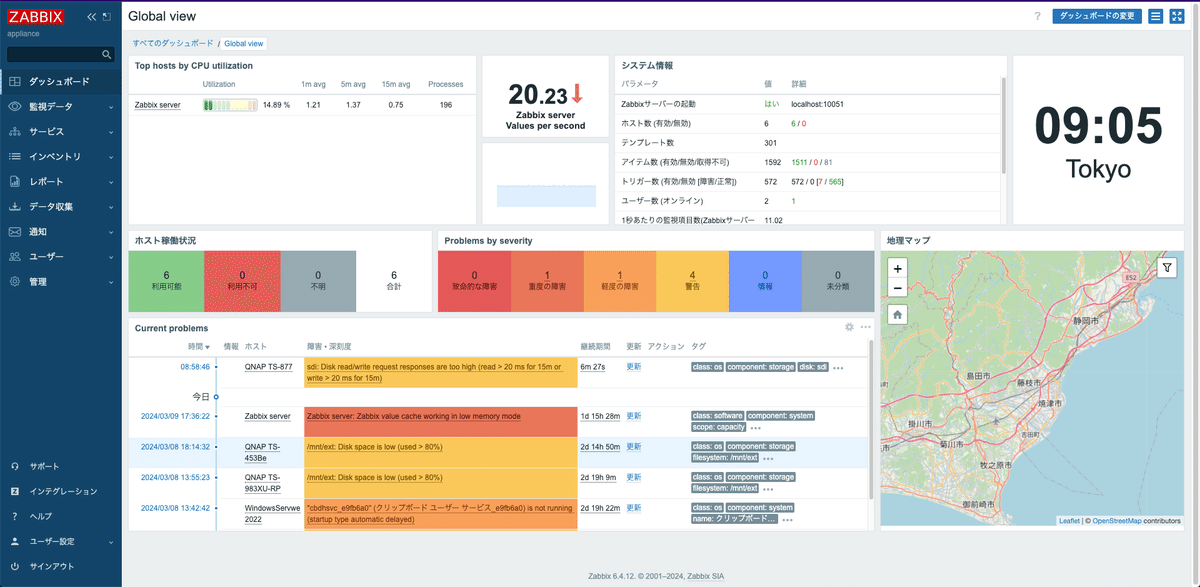Expand the 監視データ menu

click(61, 106)
